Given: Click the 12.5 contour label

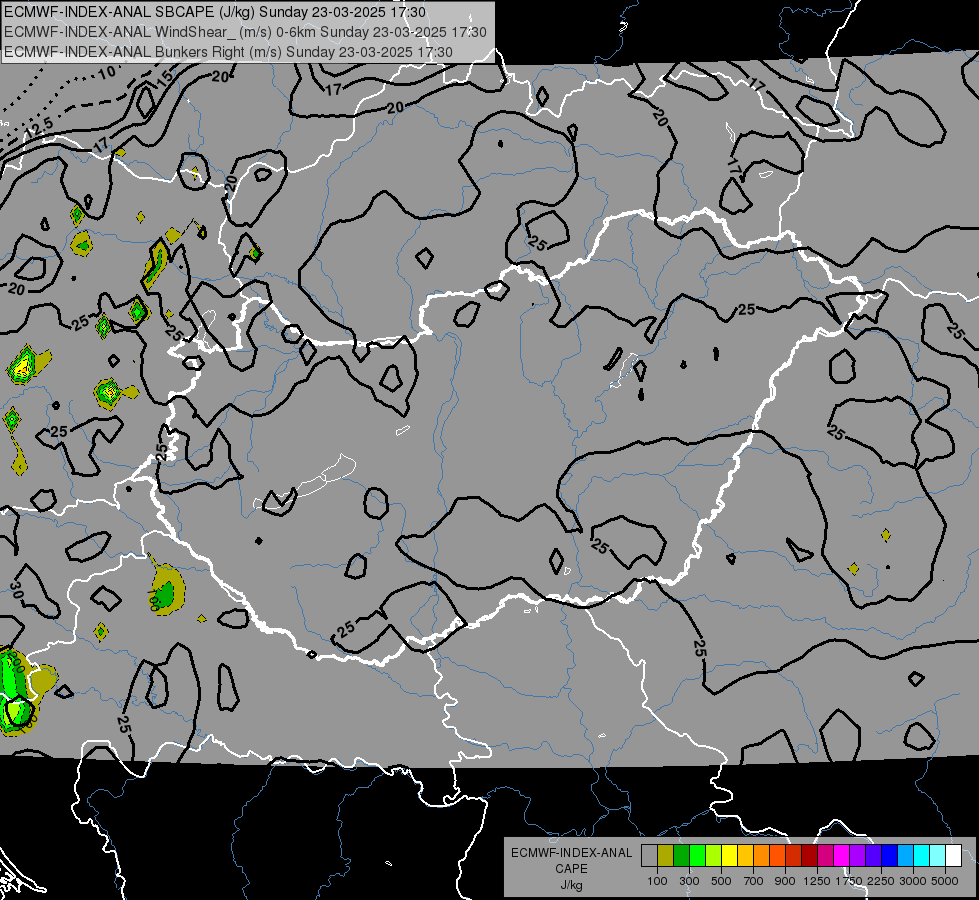Looking at the screenshot, I should click(40, 128).
